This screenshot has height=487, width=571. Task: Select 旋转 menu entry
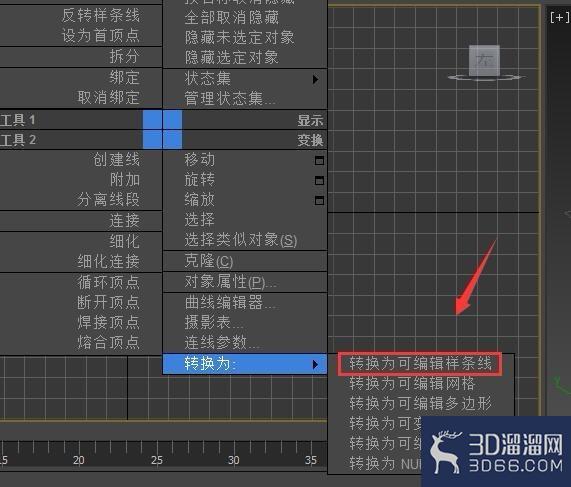(200, 180)
